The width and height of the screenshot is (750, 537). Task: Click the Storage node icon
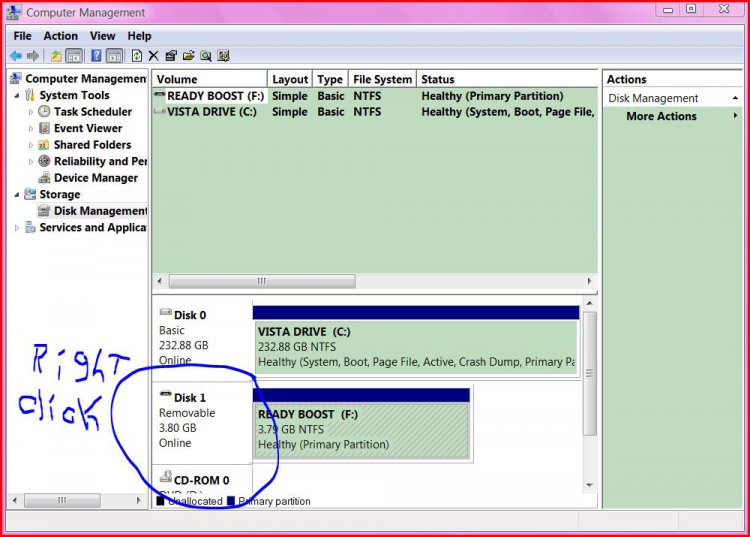pos(30,194)
